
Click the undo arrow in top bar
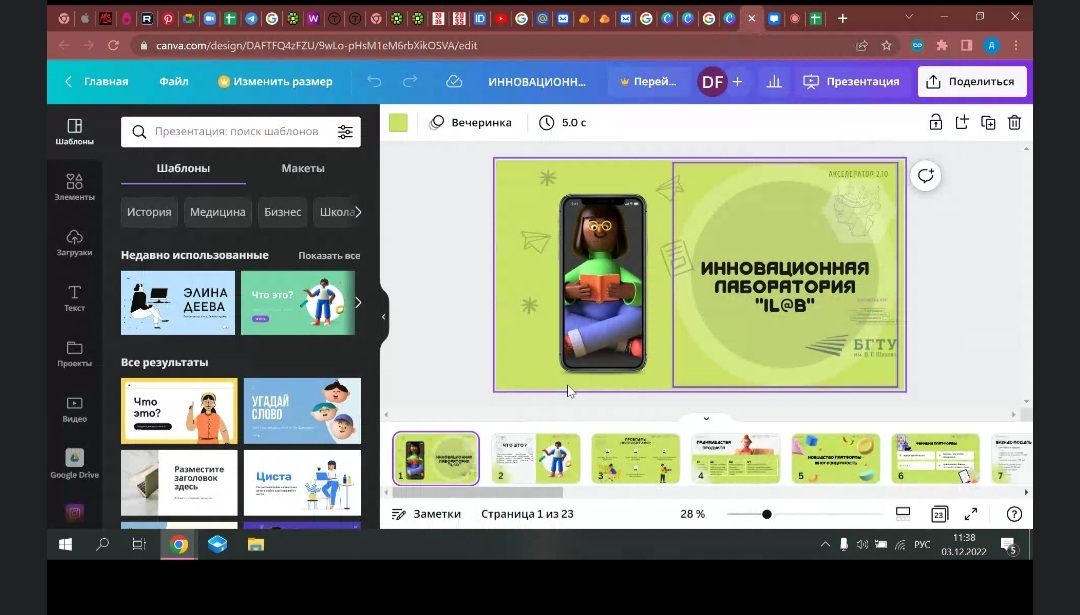(x=374, y=81)
